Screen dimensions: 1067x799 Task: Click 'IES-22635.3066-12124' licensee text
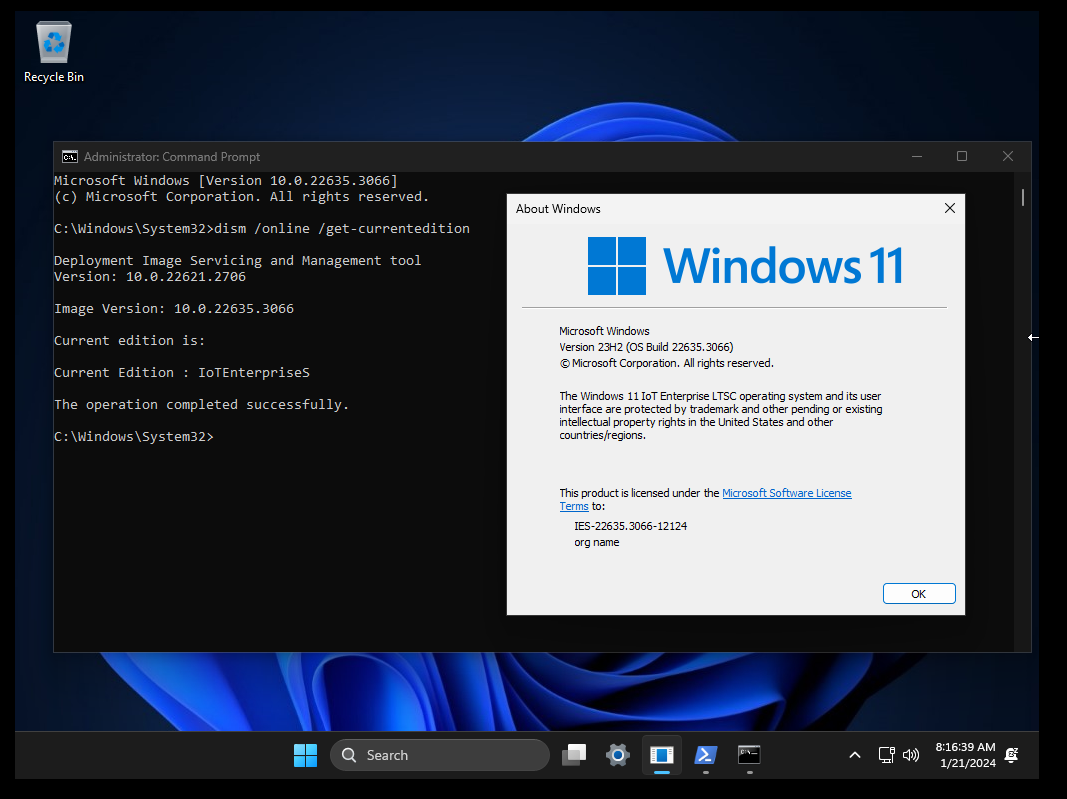click(x=630, y=526)
